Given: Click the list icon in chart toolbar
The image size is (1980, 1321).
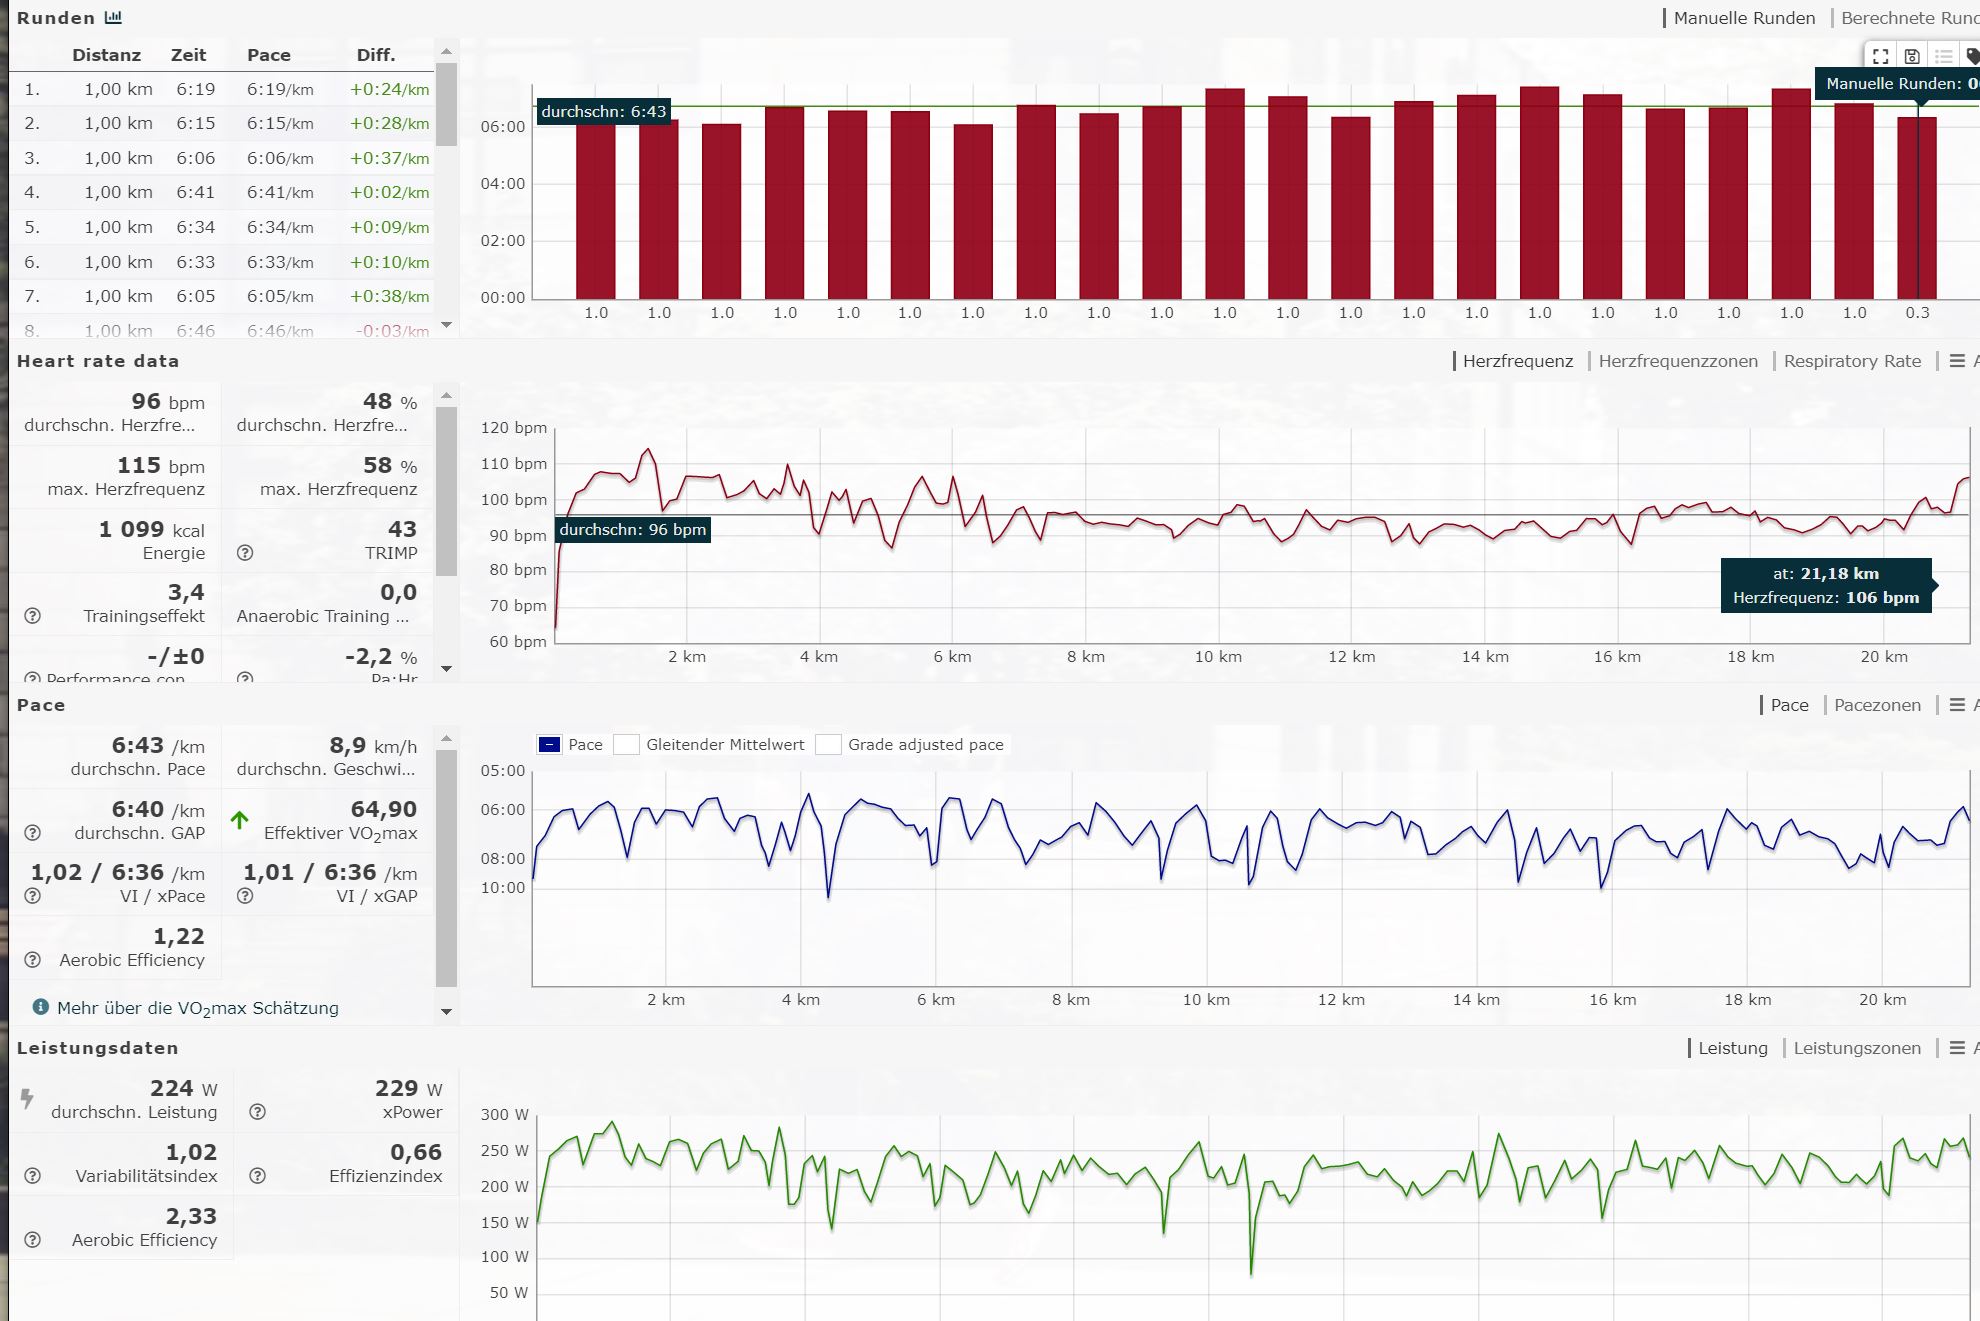Looking at the screenshot, I should pos(1943,56).
